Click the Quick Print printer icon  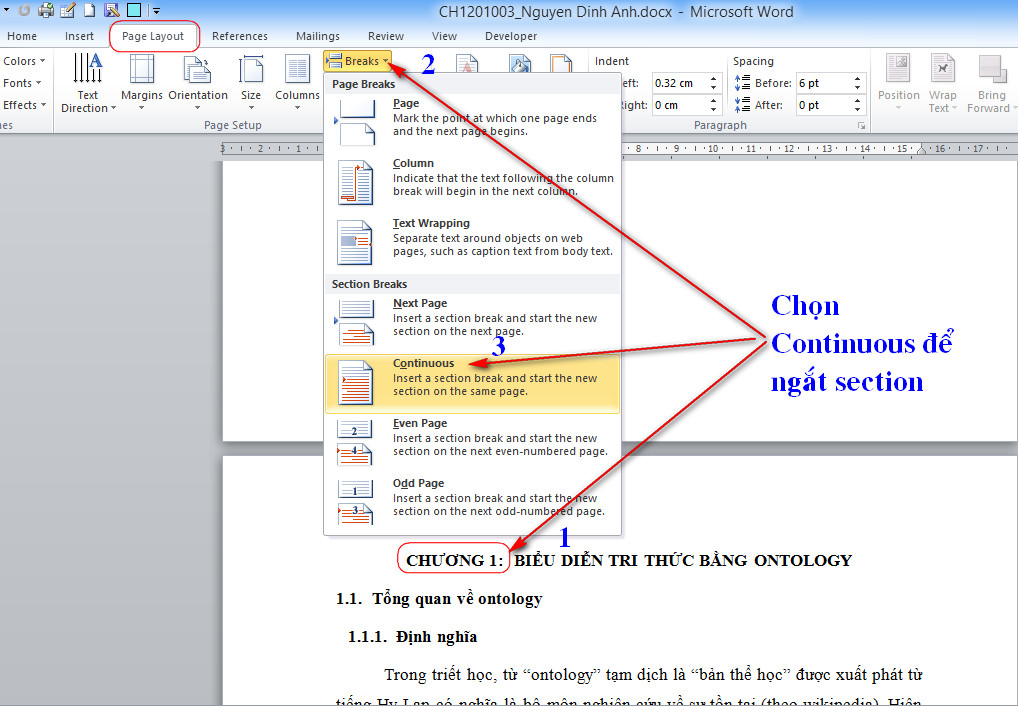click(x=45, y=10)
